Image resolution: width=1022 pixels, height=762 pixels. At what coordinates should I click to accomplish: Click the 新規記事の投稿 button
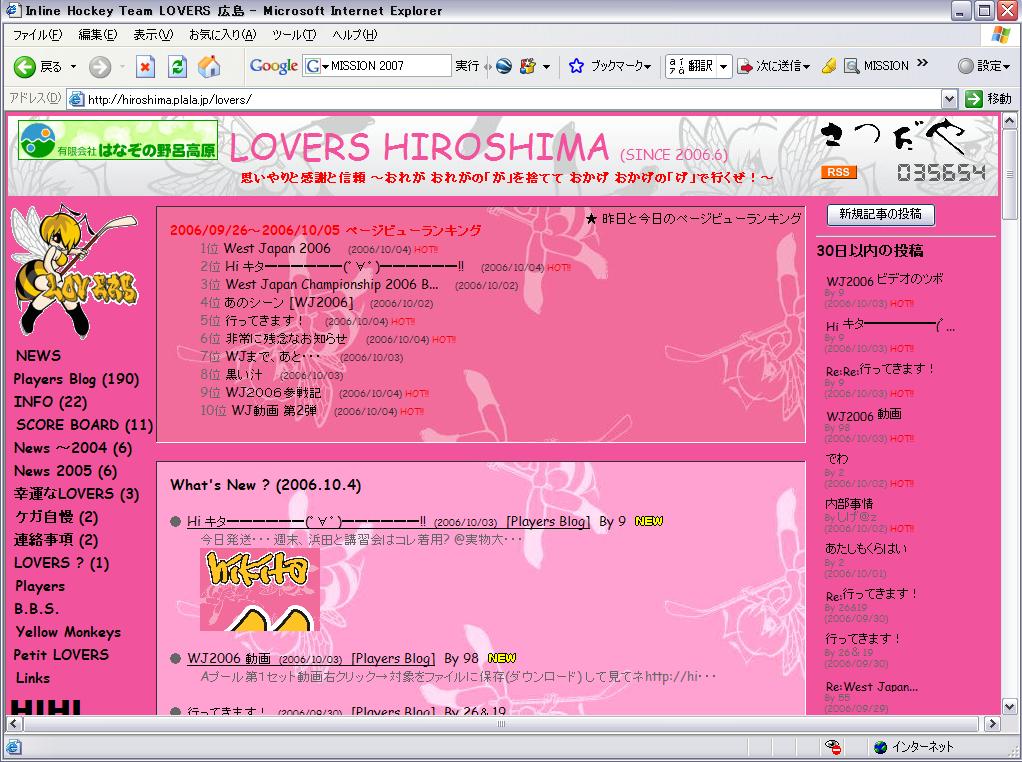tap(880, 215)
